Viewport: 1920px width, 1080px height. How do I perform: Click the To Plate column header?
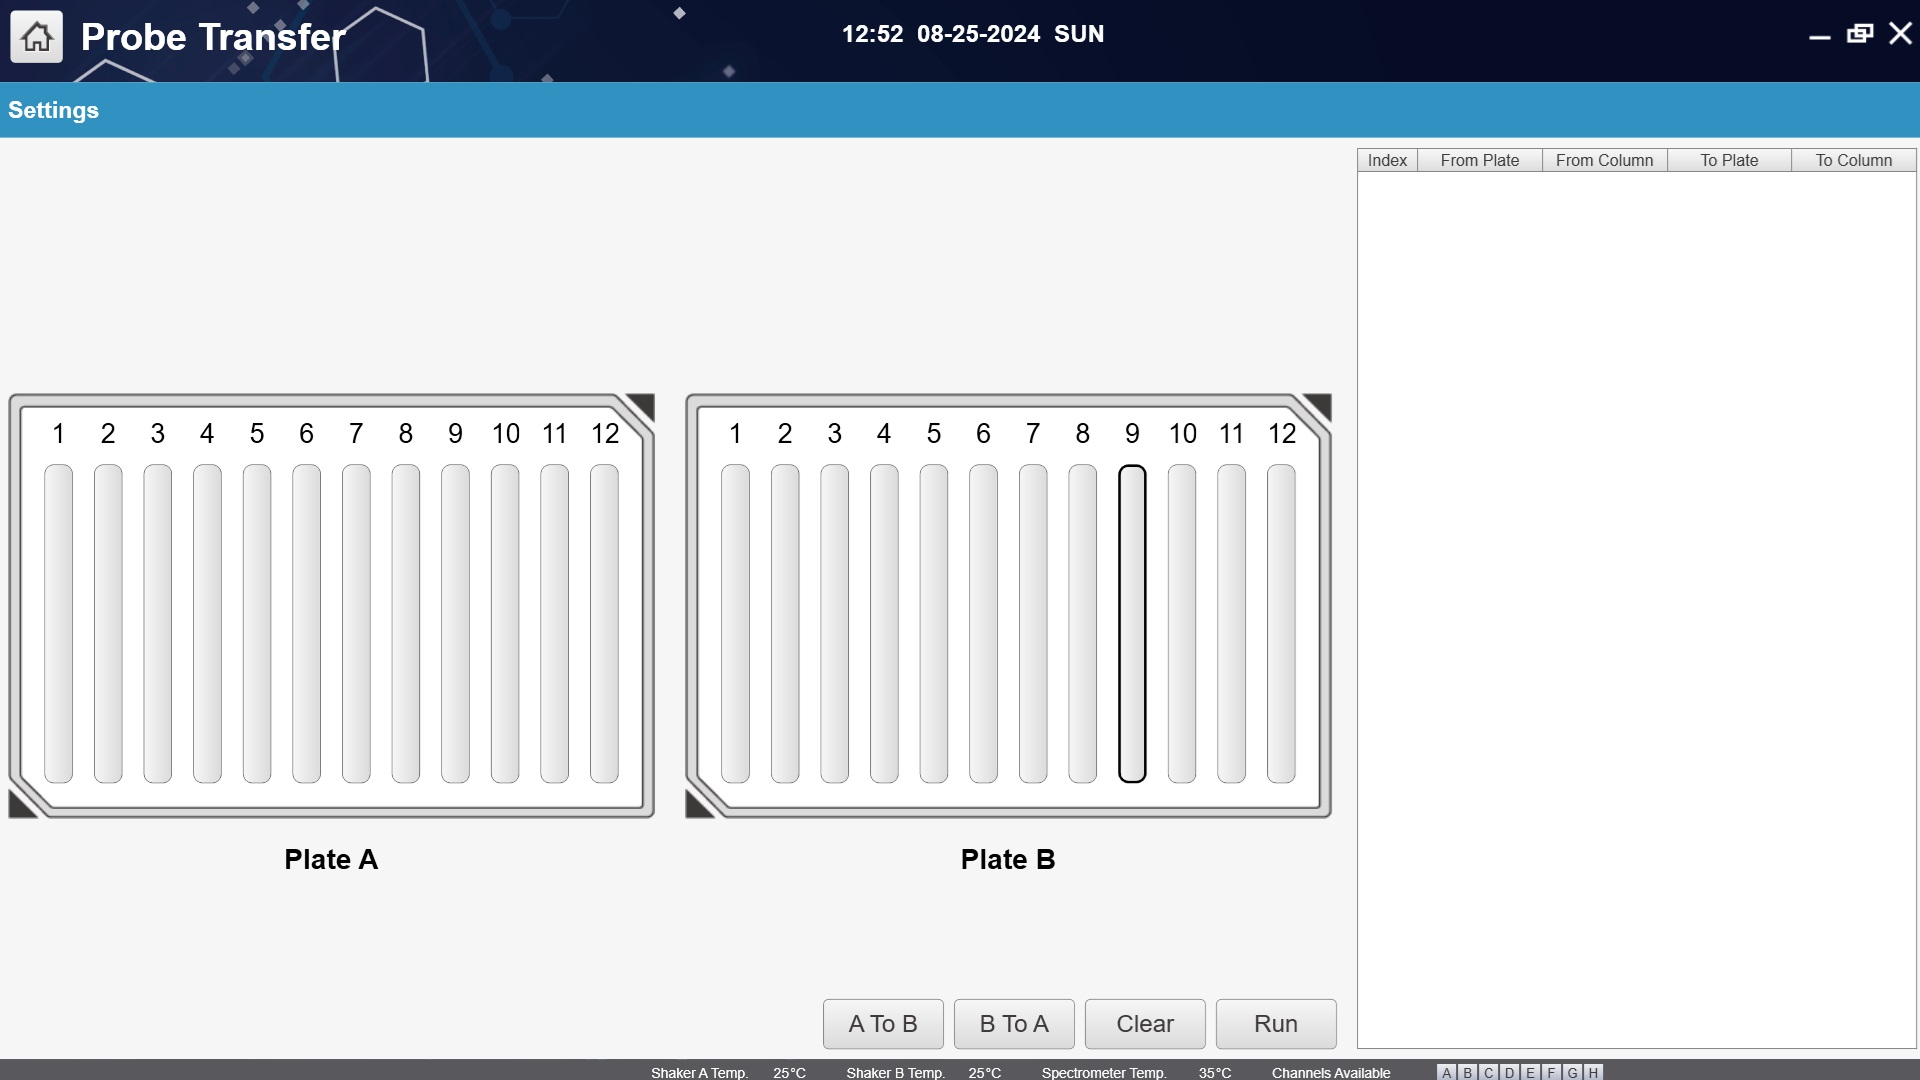click(1729, 160)
